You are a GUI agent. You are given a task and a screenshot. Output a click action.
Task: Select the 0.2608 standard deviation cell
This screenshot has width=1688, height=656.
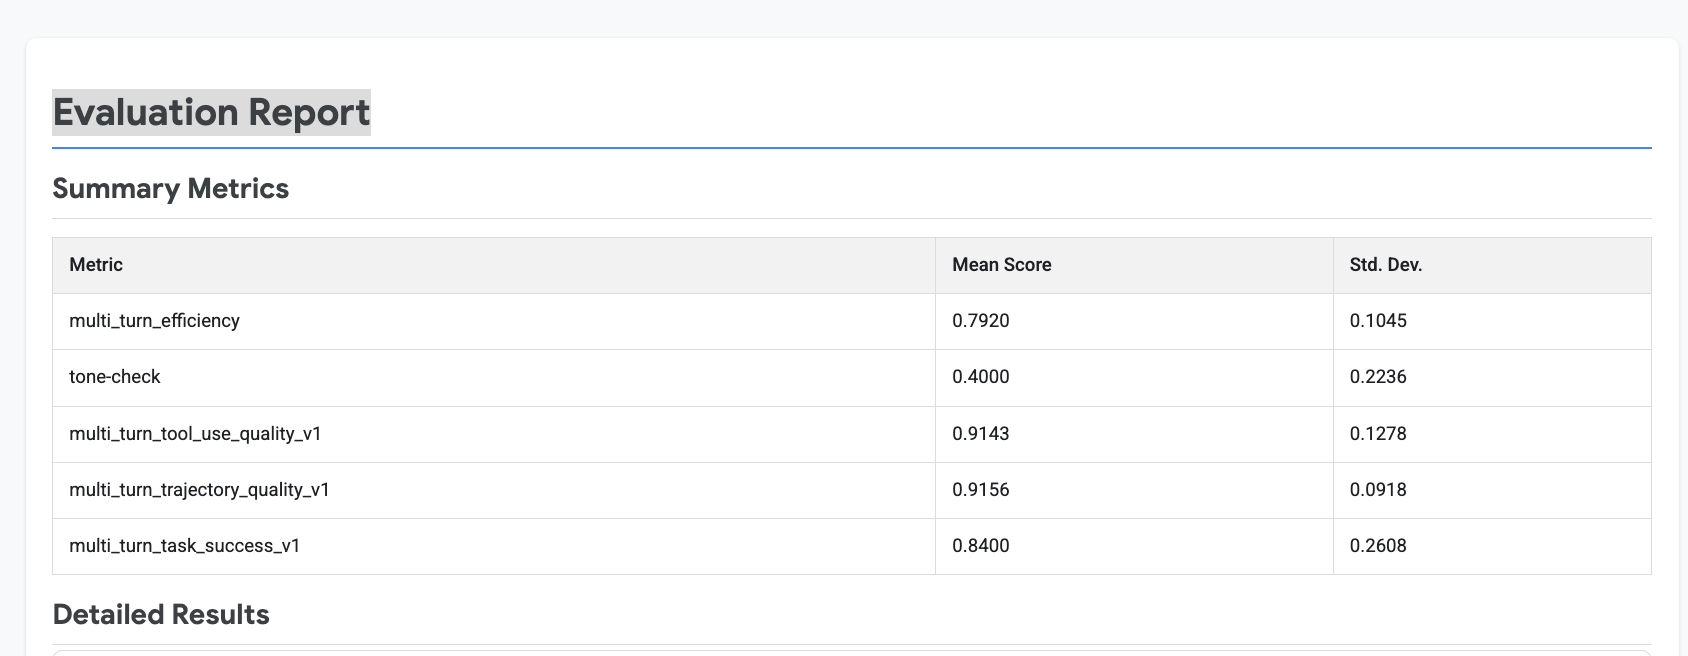coord(1378,546)
